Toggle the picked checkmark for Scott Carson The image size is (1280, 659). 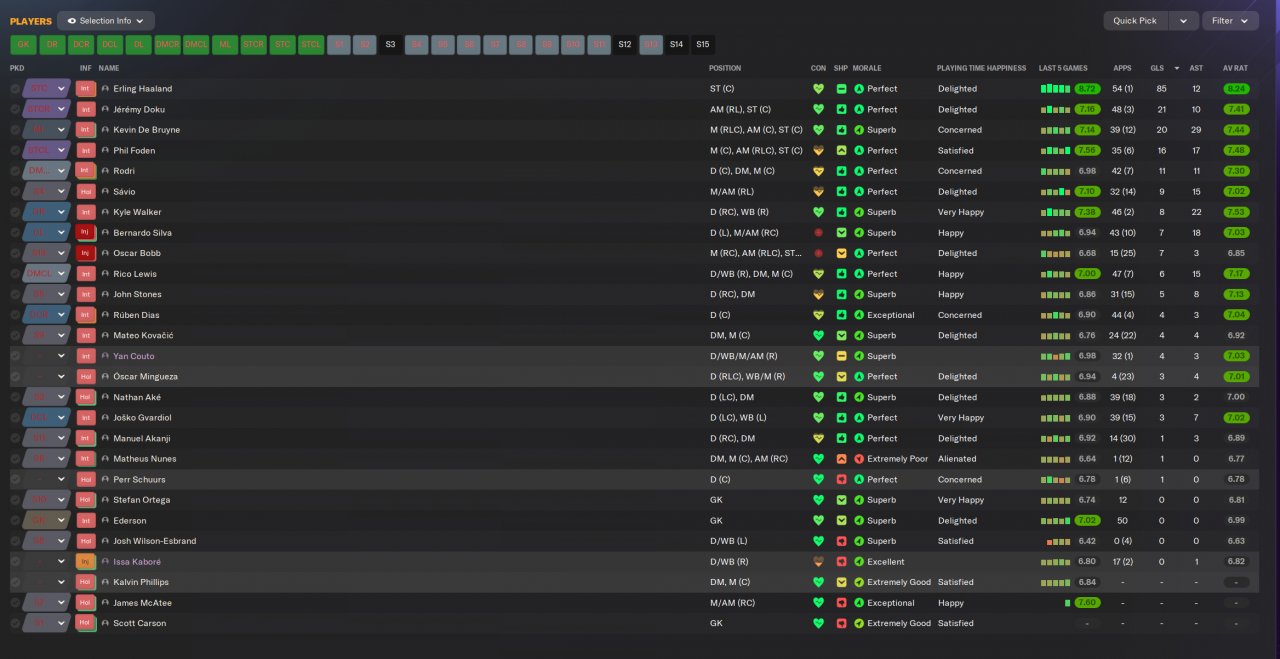pyautogui.click(x=15, y=623)
